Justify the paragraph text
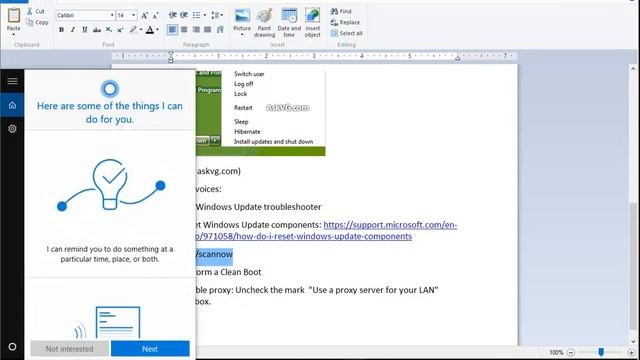640x360 pixels. [208, 29]
